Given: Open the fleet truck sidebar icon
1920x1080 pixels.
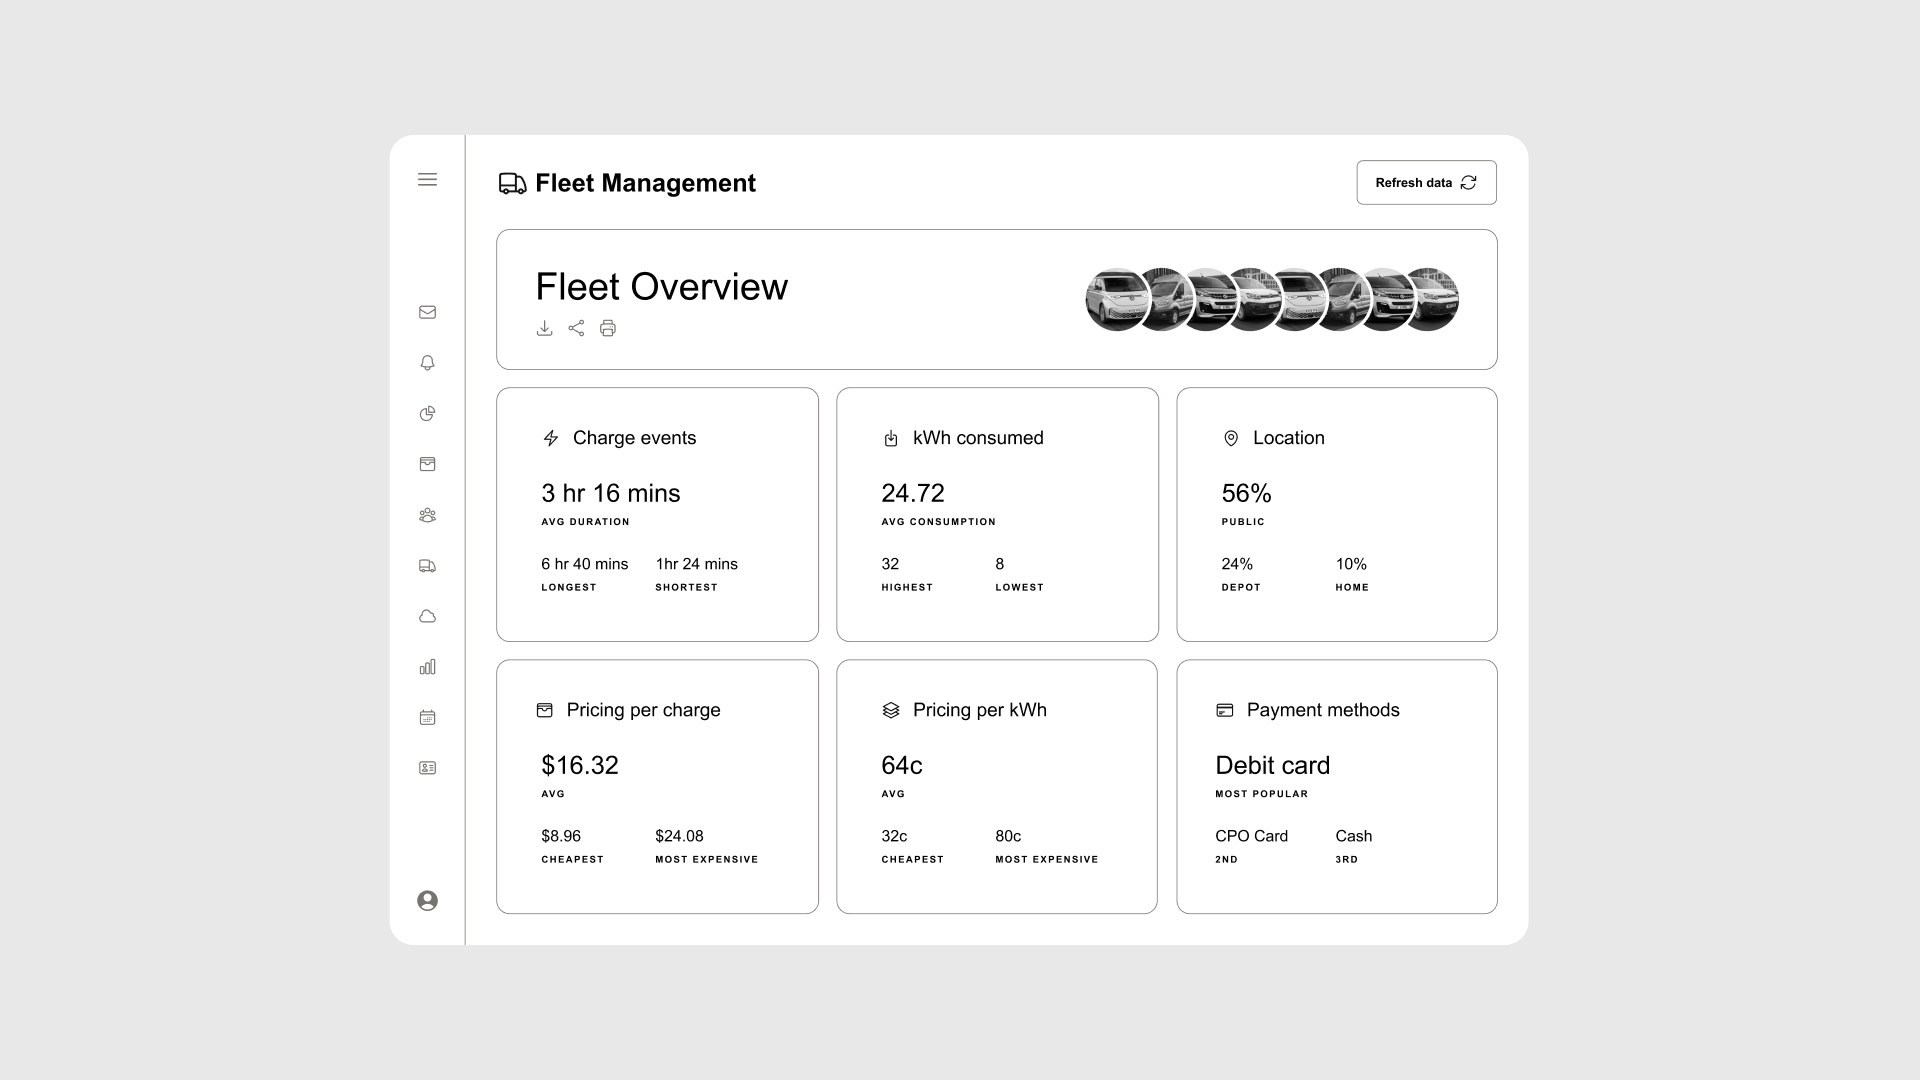Looking at the screenshot, I should point(428,565).
